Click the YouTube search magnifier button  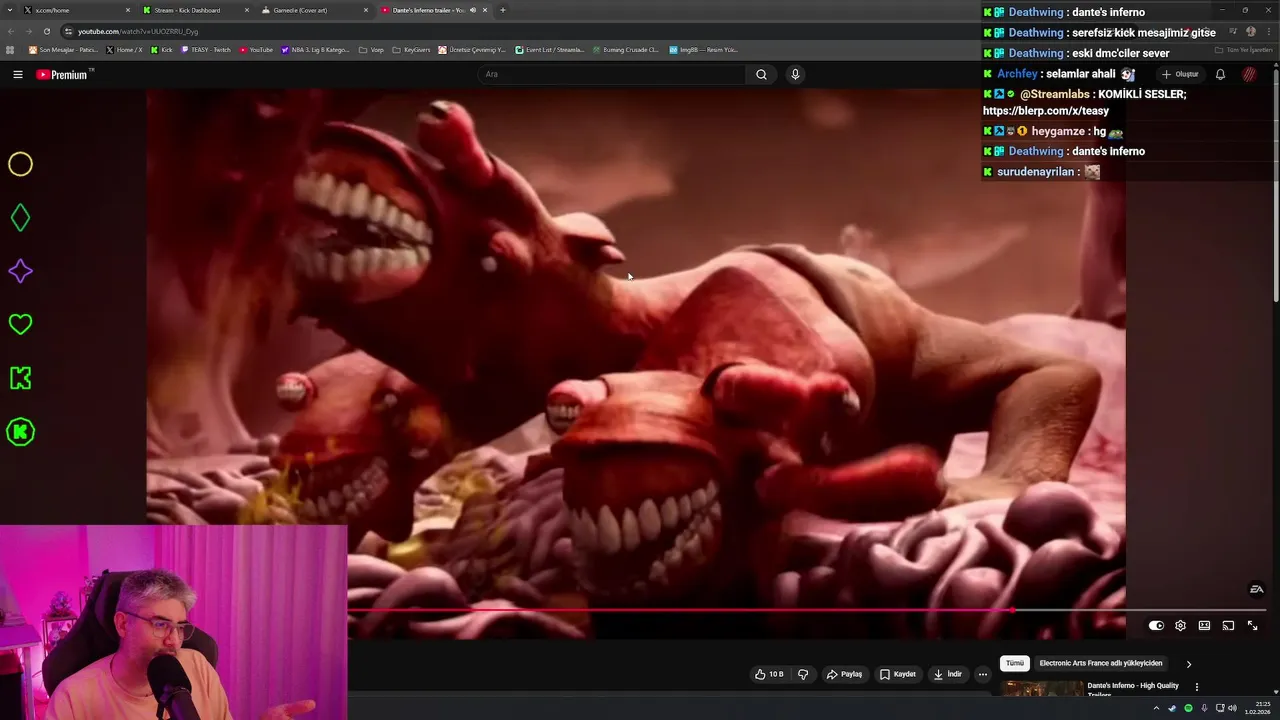[x=761, y=74]
